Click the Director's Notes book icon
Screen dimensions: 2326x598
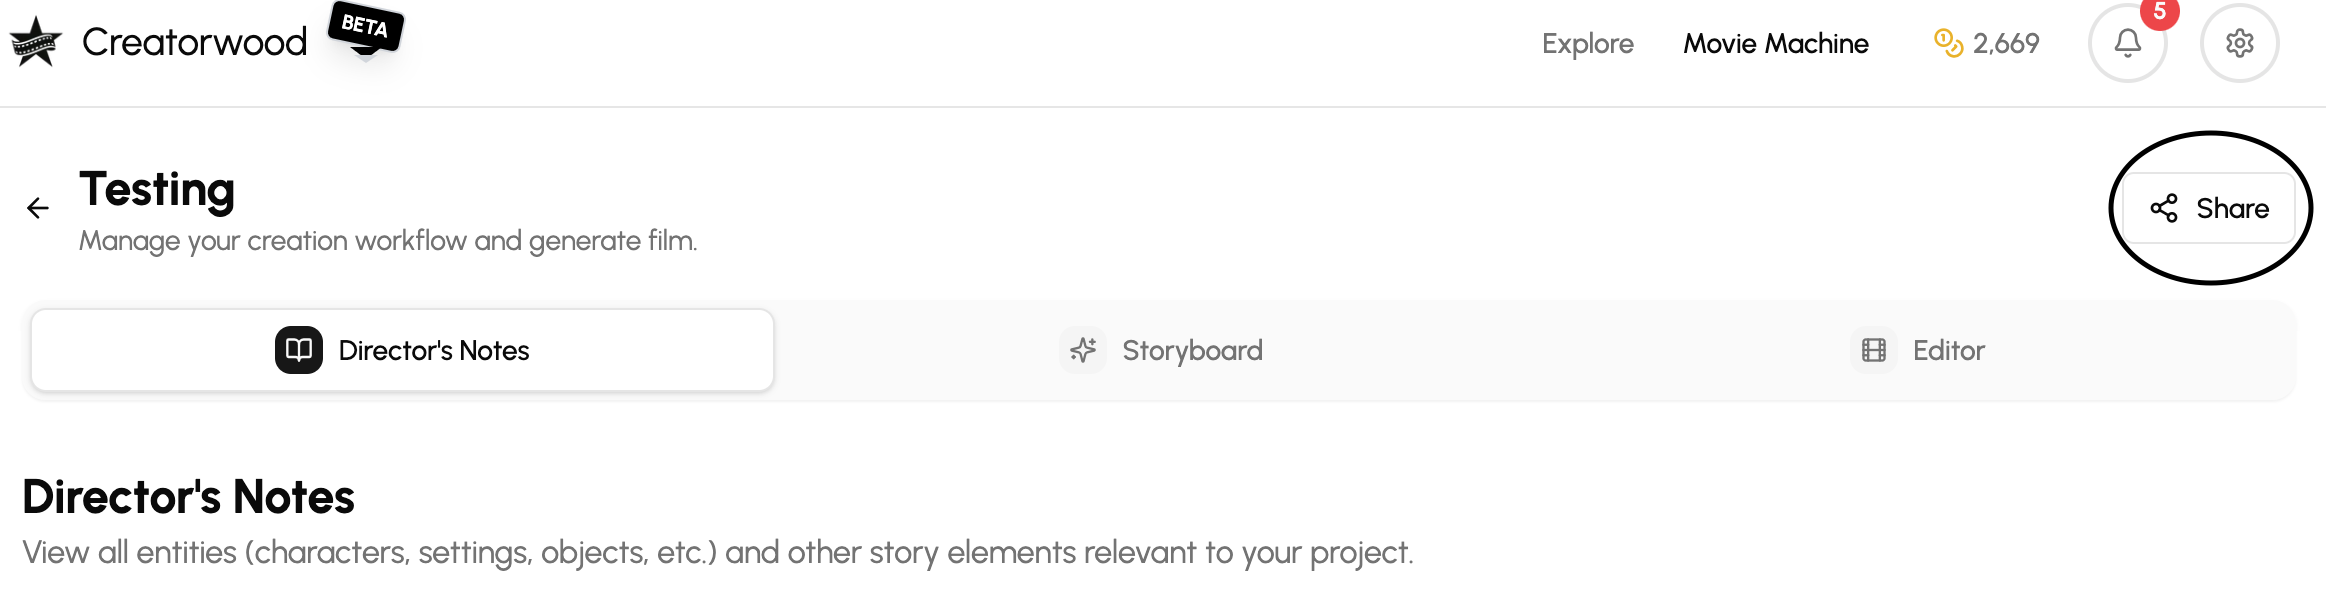point(299,350)
